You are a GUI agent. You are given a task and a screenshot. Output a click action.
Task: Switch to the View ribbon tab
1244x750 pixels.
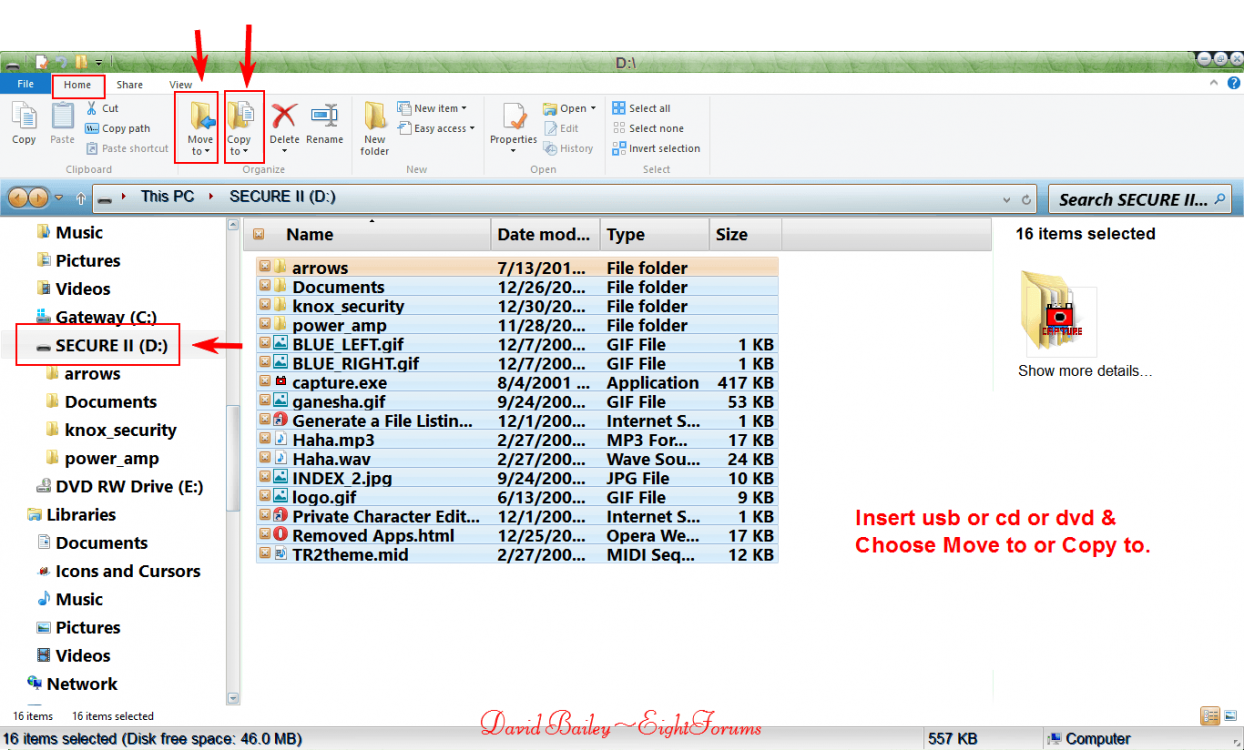click(181, 84)
